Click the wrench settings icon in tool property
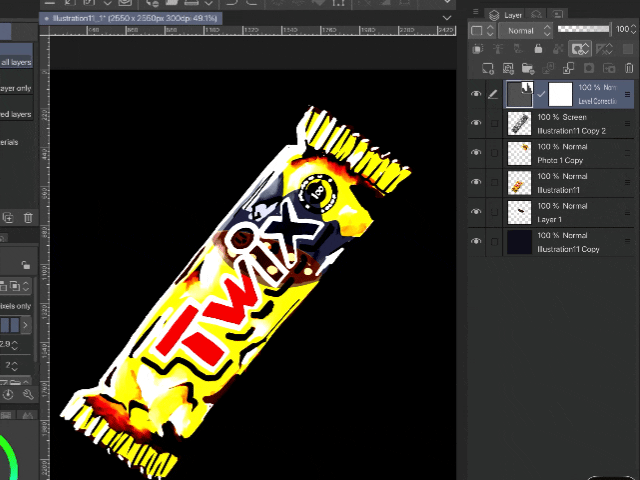640x480 pixels. pyautogui.click(x=28, y=394)
